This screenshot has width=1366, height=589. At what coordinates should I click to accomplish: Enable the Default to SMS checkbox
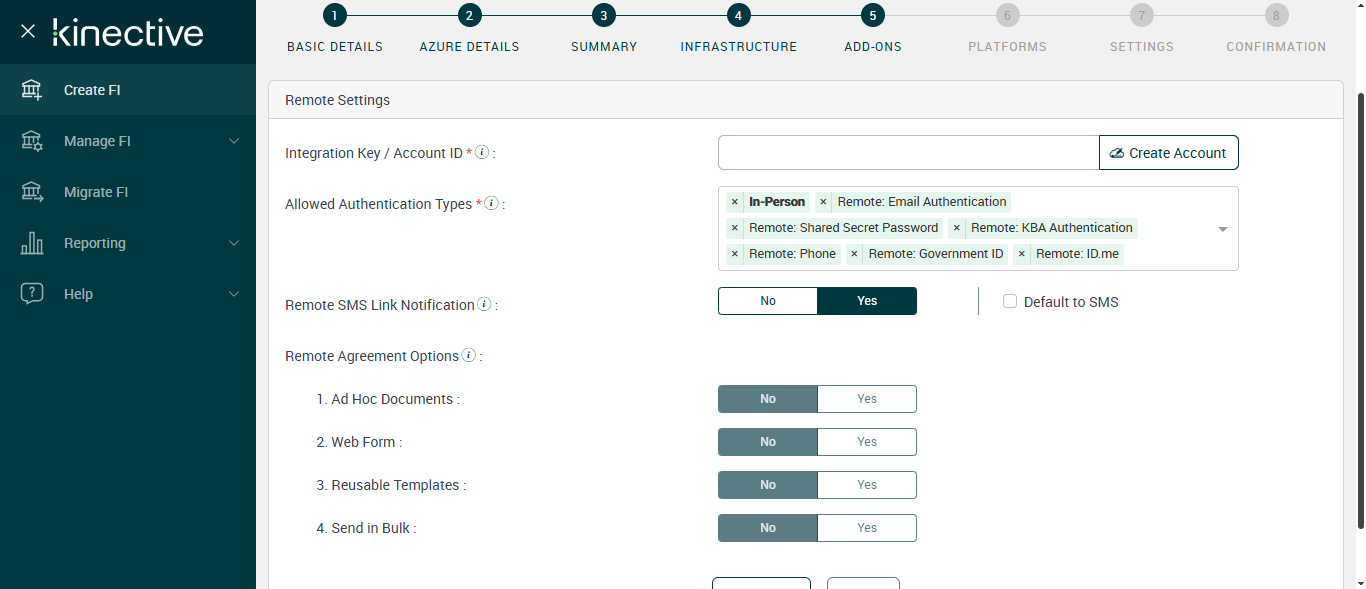point(1010,302)
